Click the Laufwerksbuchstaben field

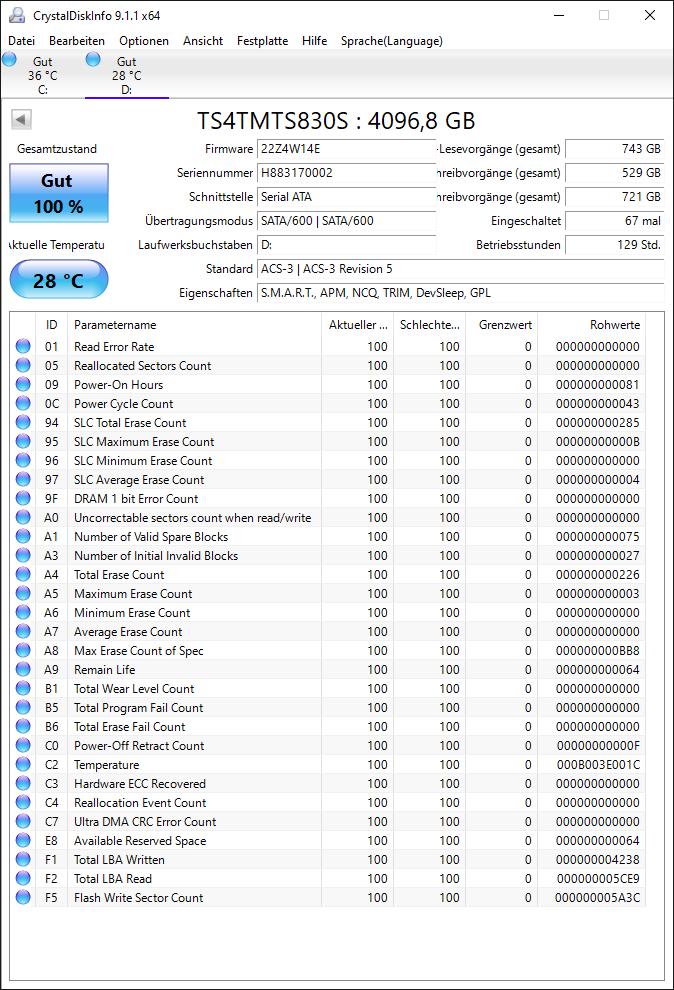(x=346, y=245)
